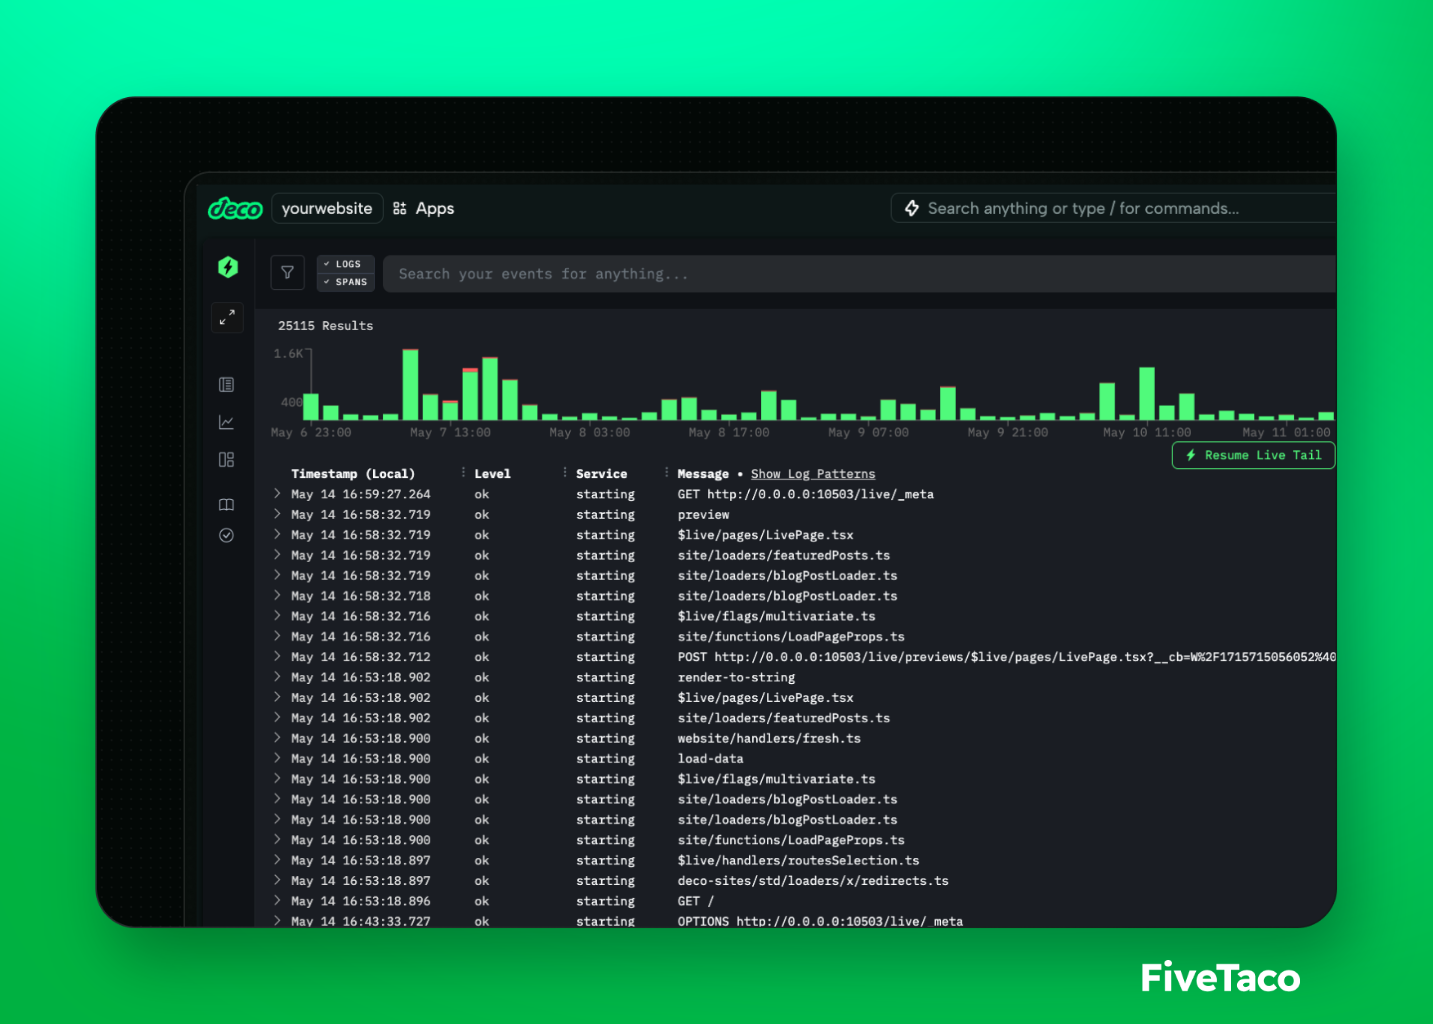Click the Message column header

click(703, 474)
